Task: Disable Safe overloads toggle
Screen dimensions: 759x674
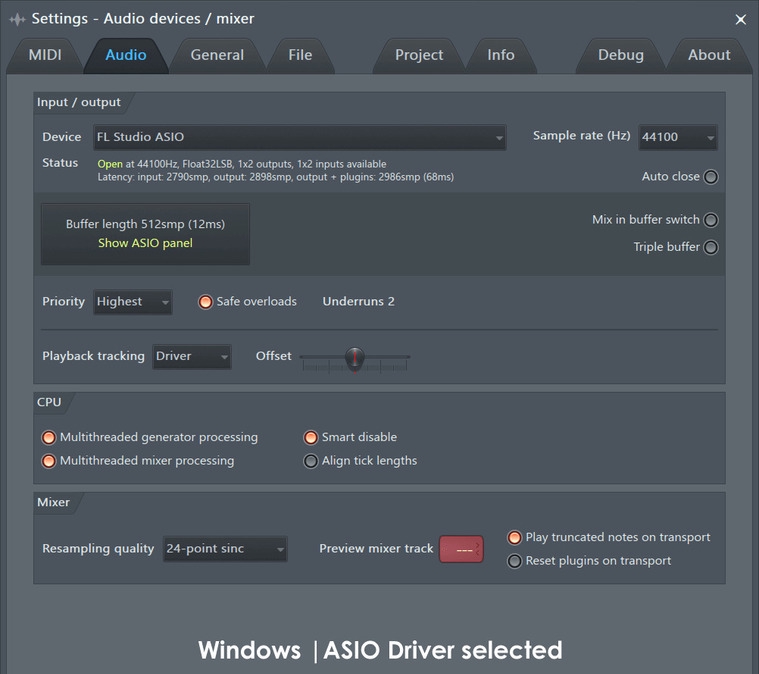Action: [205, 302]
